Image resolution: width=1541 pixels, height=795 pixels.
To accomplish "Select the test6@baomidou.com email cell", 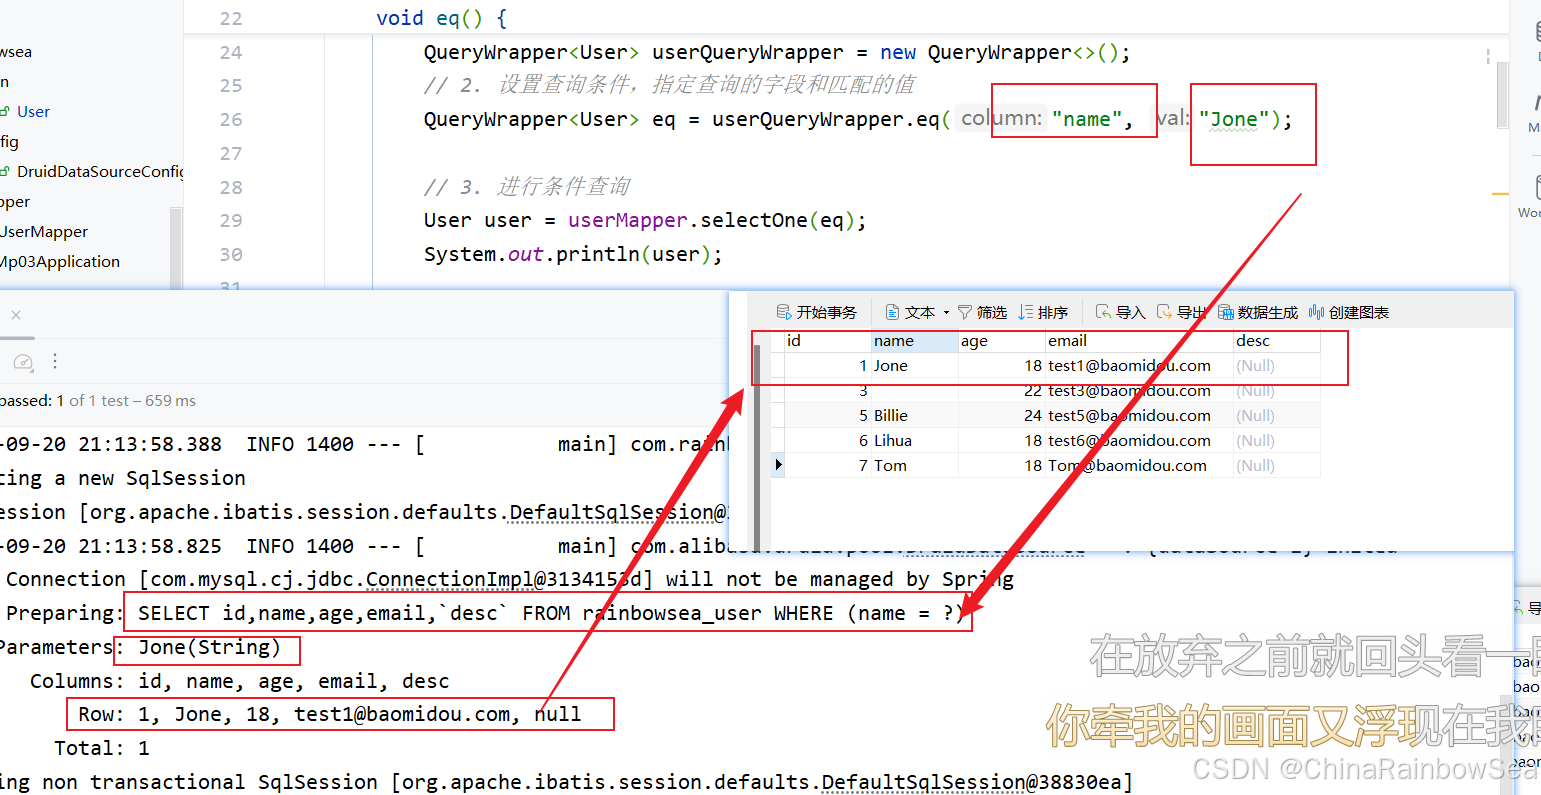I will [1139, 441].
